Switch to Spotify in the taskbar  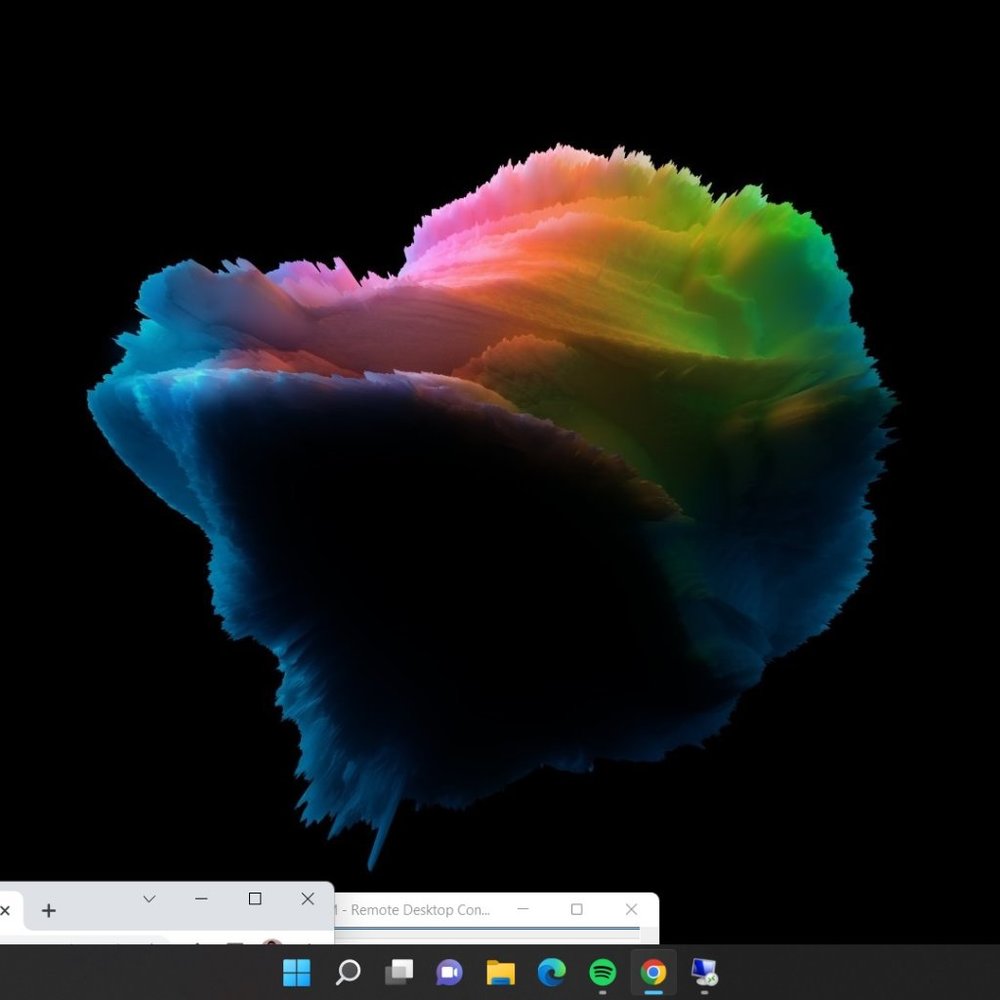click(x=603, y=972)
